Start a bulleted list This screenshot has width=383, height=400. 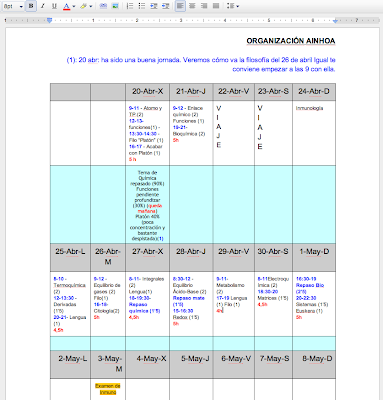pos(142,6)
